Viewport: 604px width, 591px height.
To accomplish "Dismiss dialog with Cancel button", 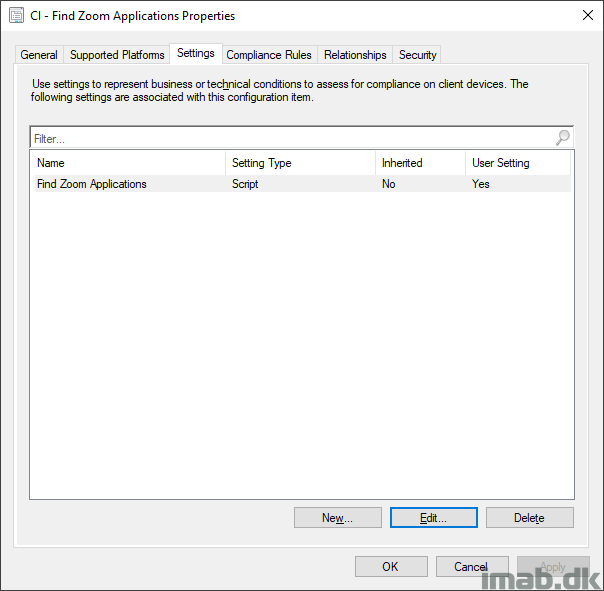I will (472, 566).
